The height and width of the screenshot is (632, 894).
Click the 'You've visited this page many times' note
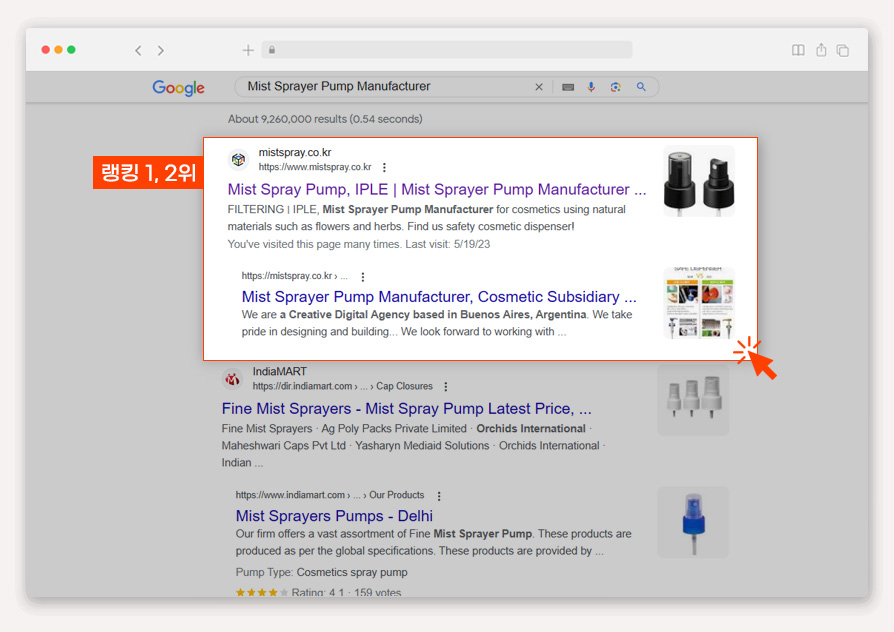click(x=359, y=244)
